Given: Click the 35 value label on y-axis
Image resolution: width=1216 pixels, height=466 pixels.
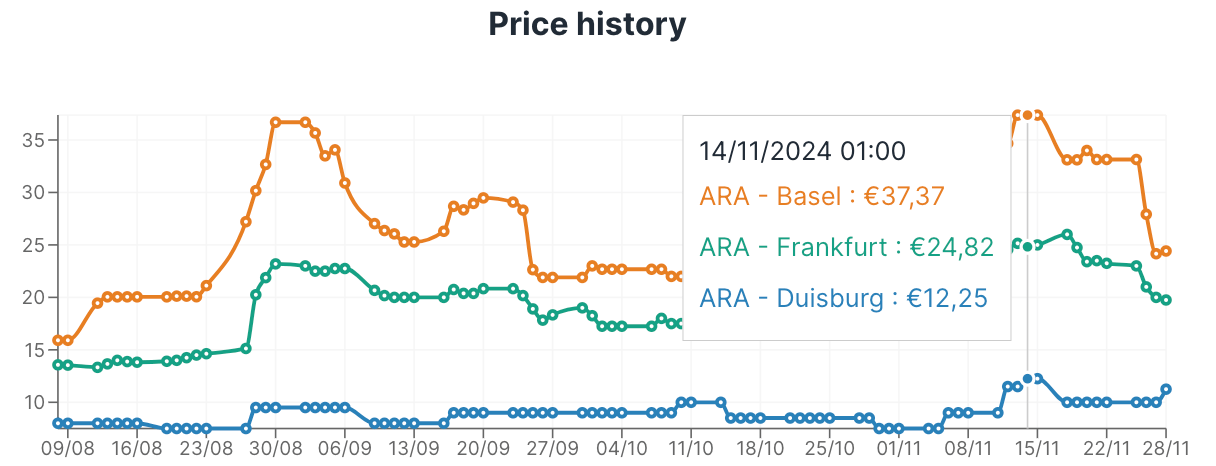Looking at the screenshot, I should [33, 139].
